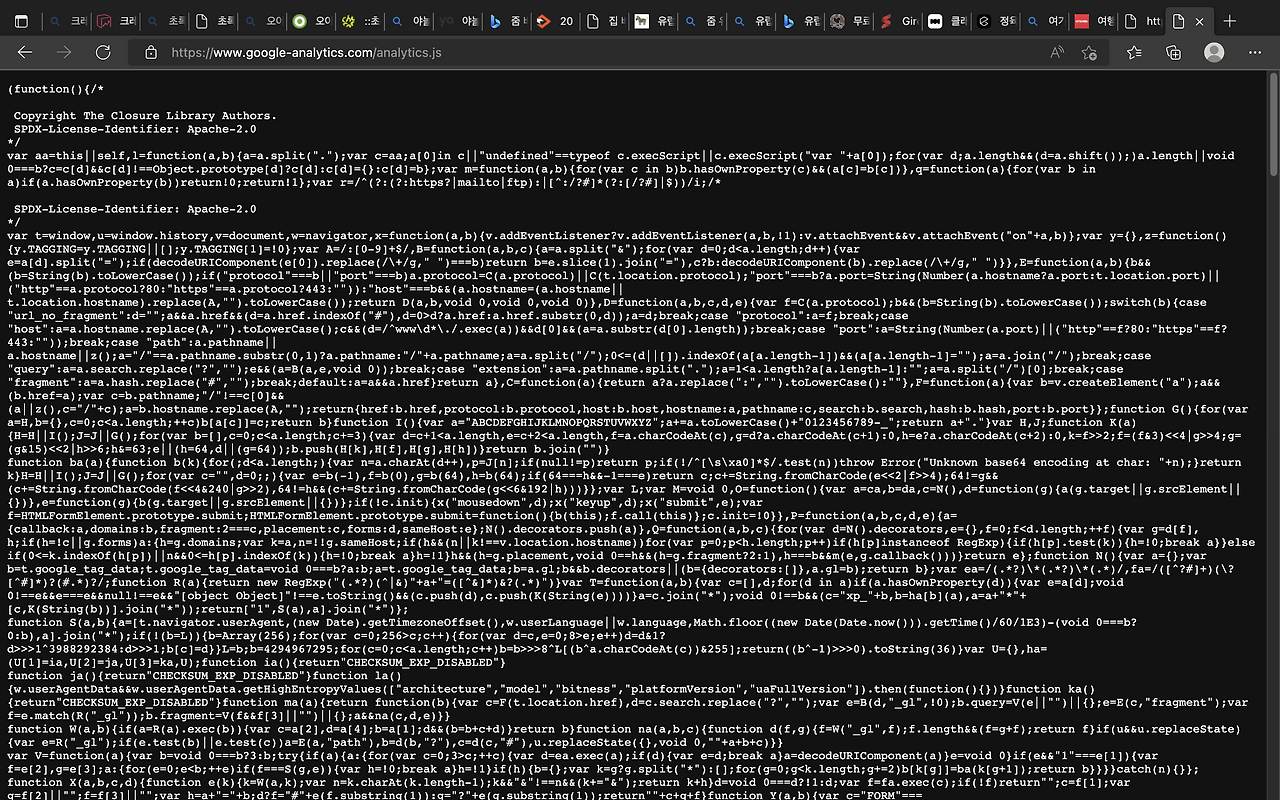This screenshot has height=800, width=1280.
Task: Click the opening '(function(){/*' code line
Action: [x=55, y=89]
